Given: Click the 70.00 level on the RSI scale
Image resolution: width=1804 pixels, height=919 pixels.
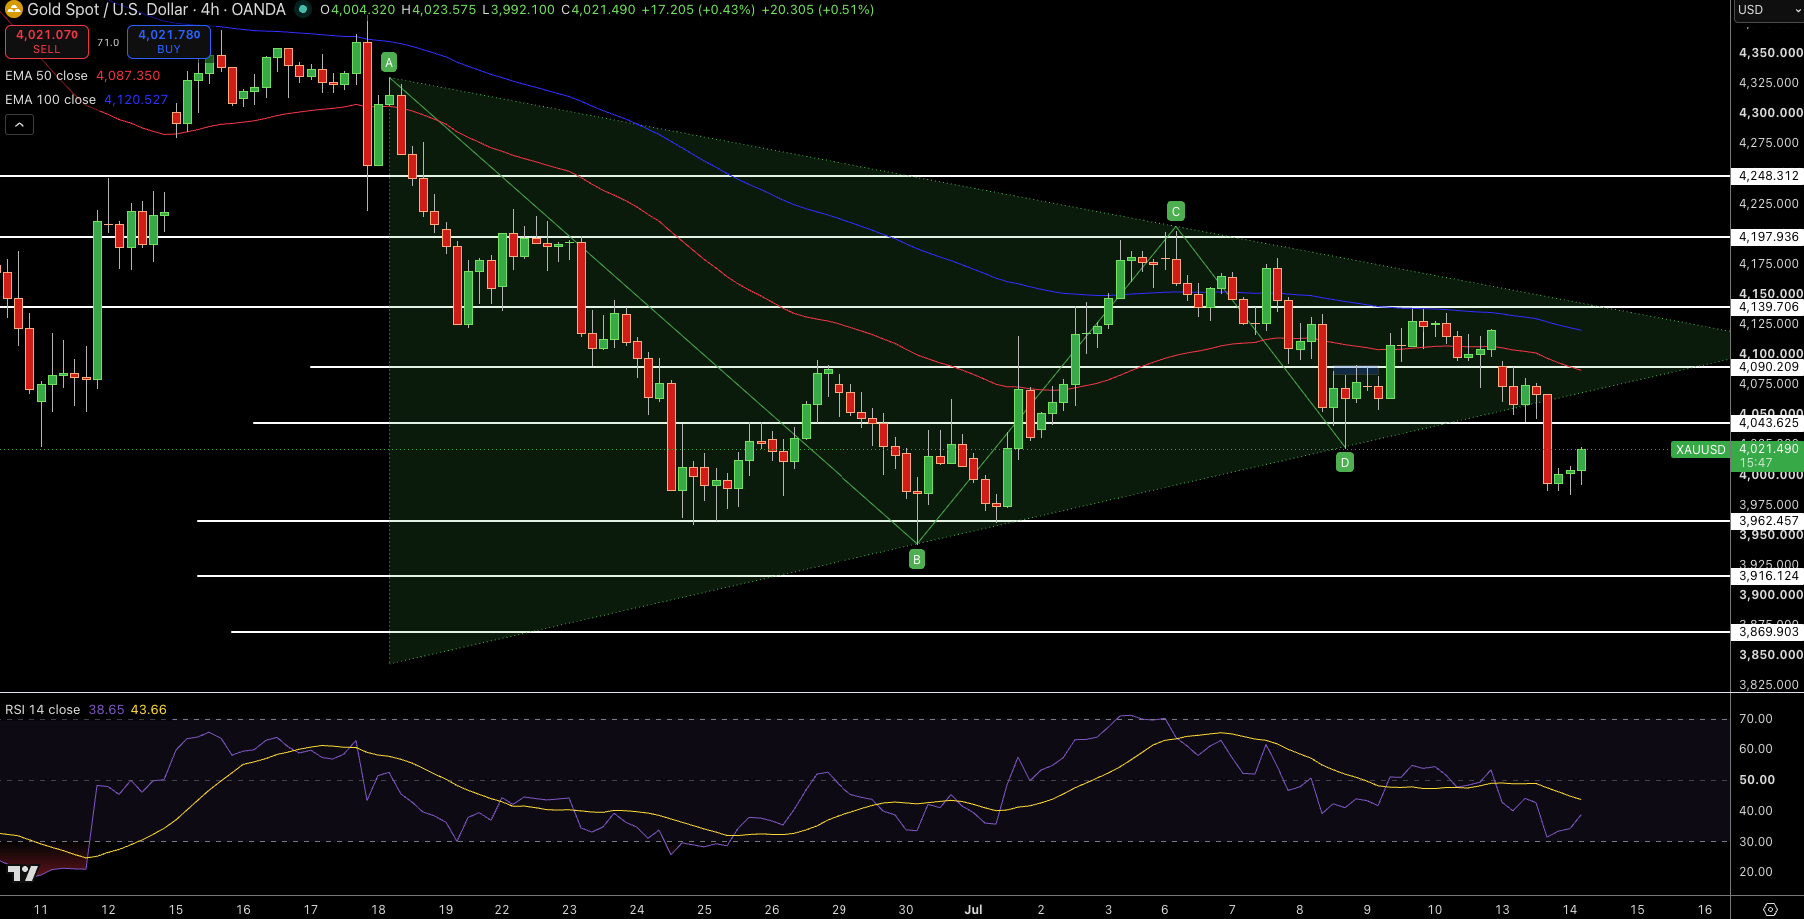Looking at the screenshot, I should coord(1755,719).
